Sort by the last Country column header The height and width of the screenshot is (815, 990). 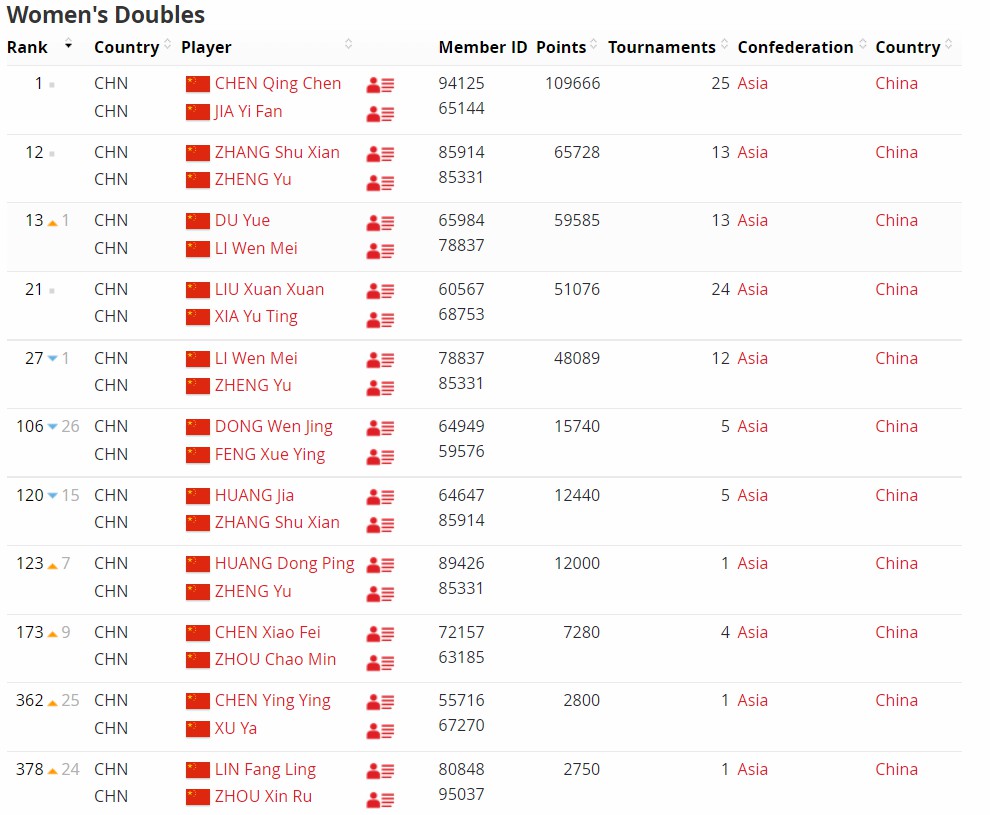click(x=914, y=47)
